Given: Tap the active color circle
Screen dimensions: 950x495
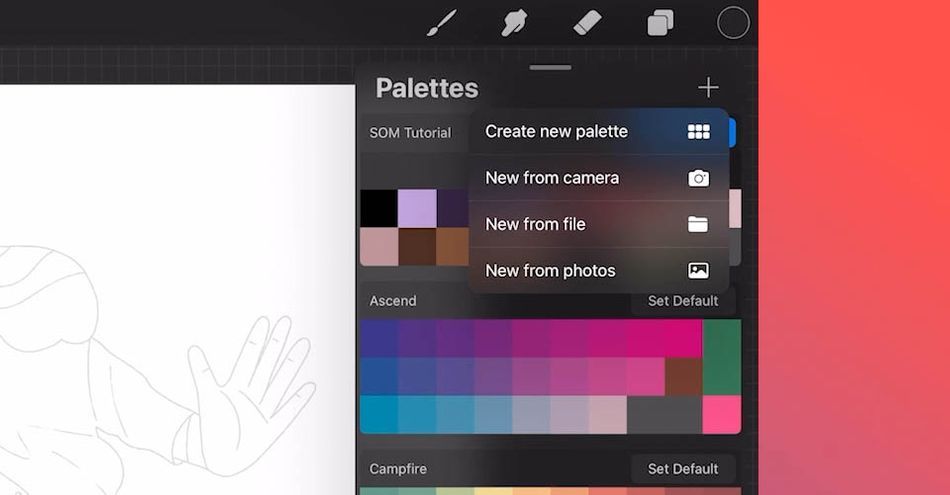Looking at the screenshot, I should (733, 23).
